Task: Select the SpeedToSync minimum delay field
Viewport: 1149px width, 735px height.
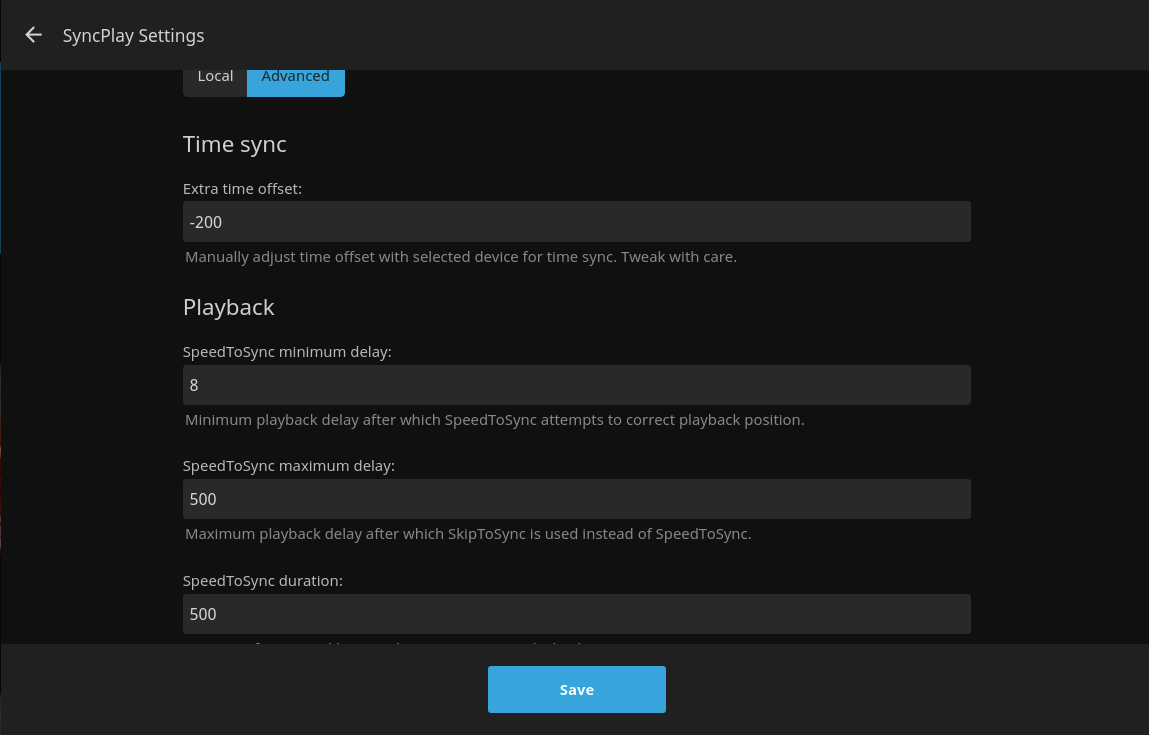Action: 576,384
